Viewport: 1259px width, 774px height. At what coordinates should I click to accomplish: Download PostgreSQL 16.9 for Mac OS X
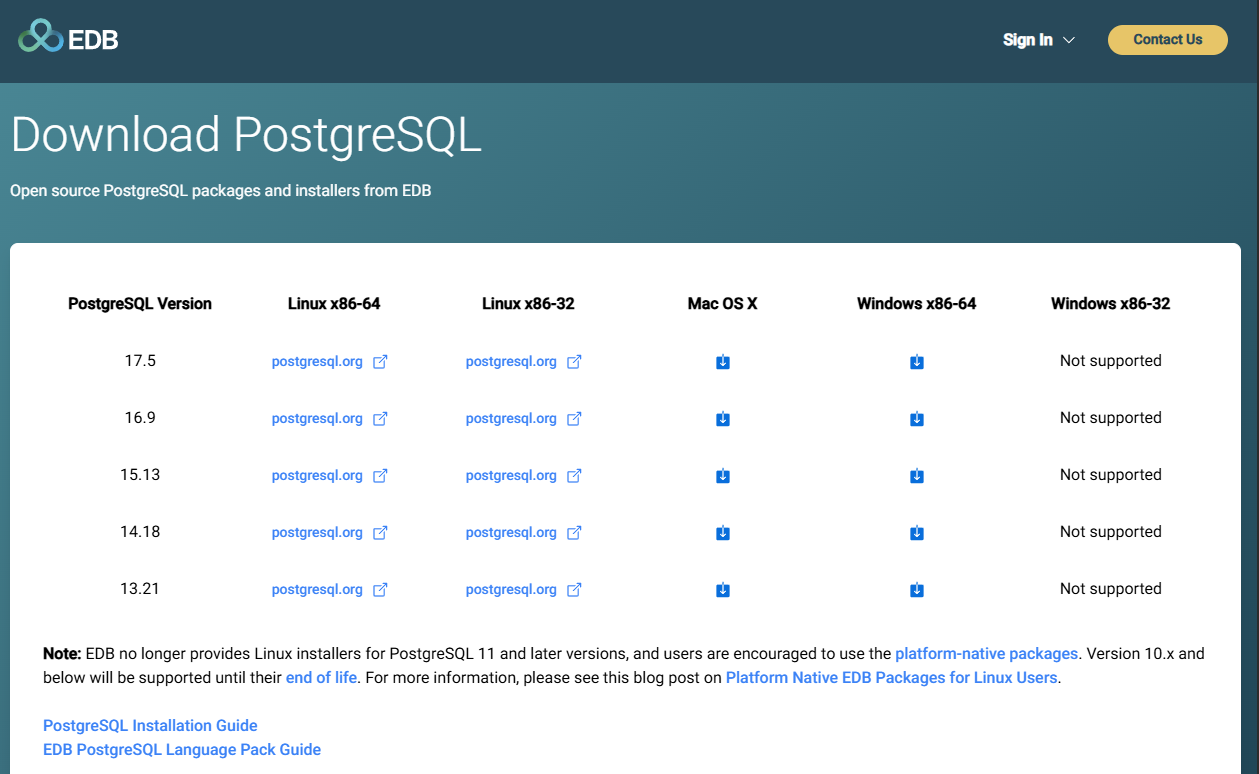[x=723, y=419]
